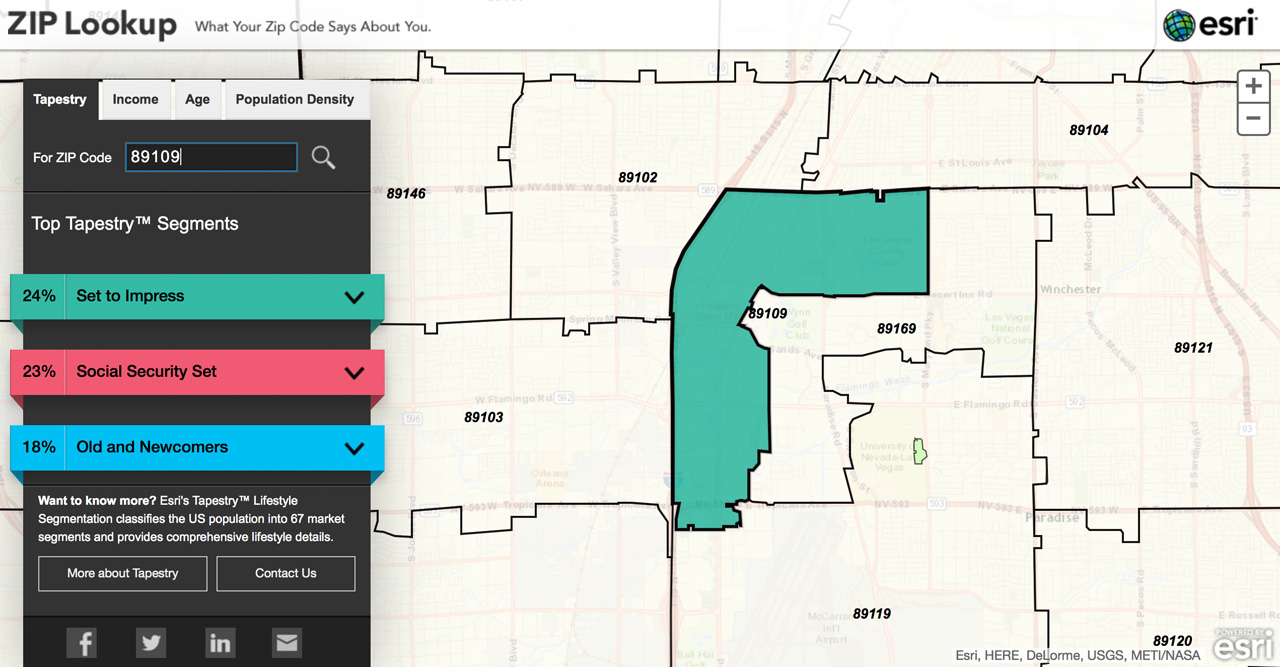
Task: Expand the Old and Newcomers segment
Action: [354, 448]
